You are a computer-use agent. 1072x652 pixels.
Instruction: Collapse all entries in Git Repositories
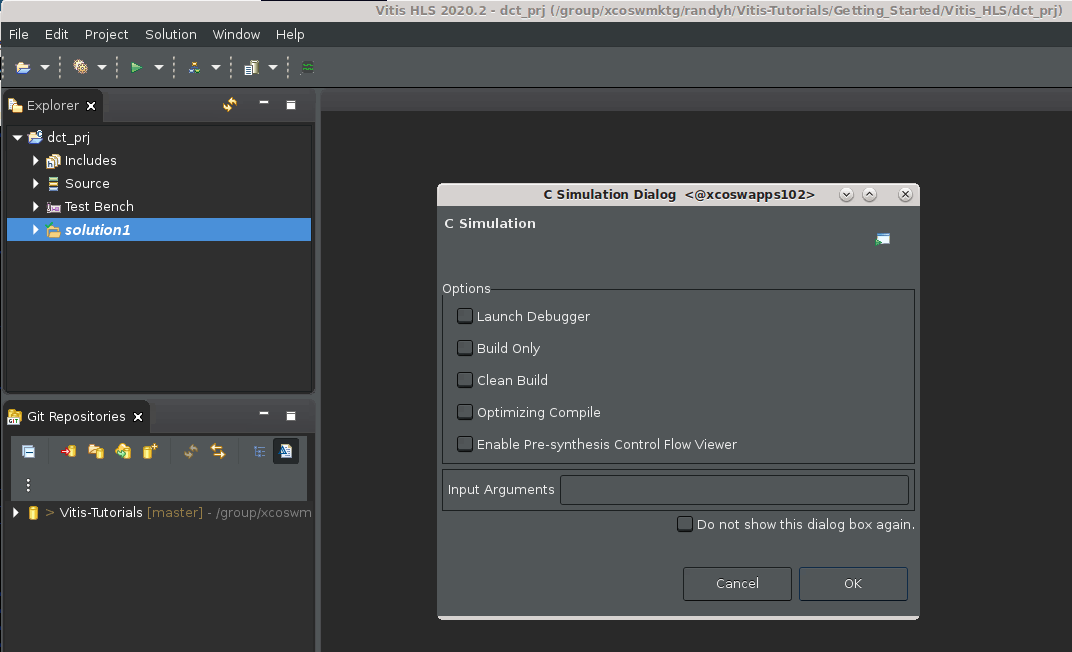(x=29, y=452)
